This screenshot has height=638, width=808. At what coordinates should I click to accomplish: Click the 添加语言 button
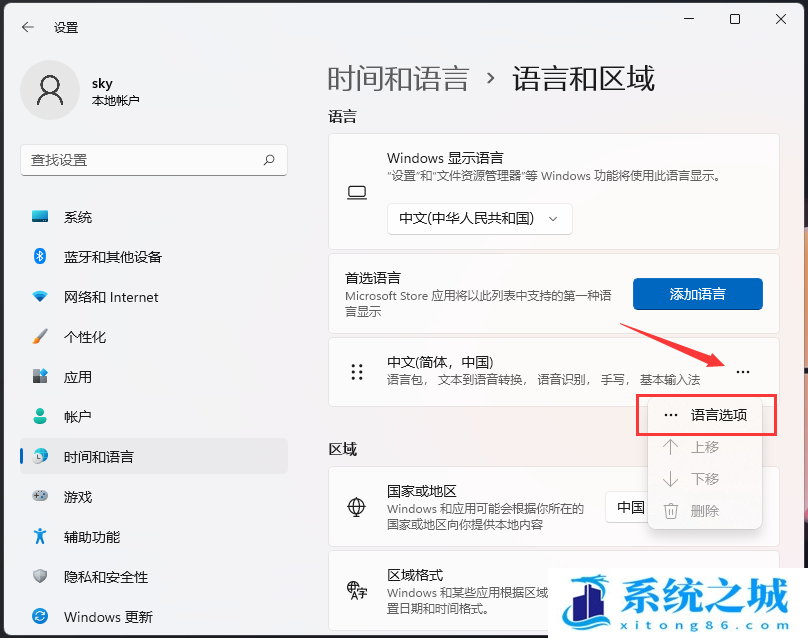coord(698,294)
